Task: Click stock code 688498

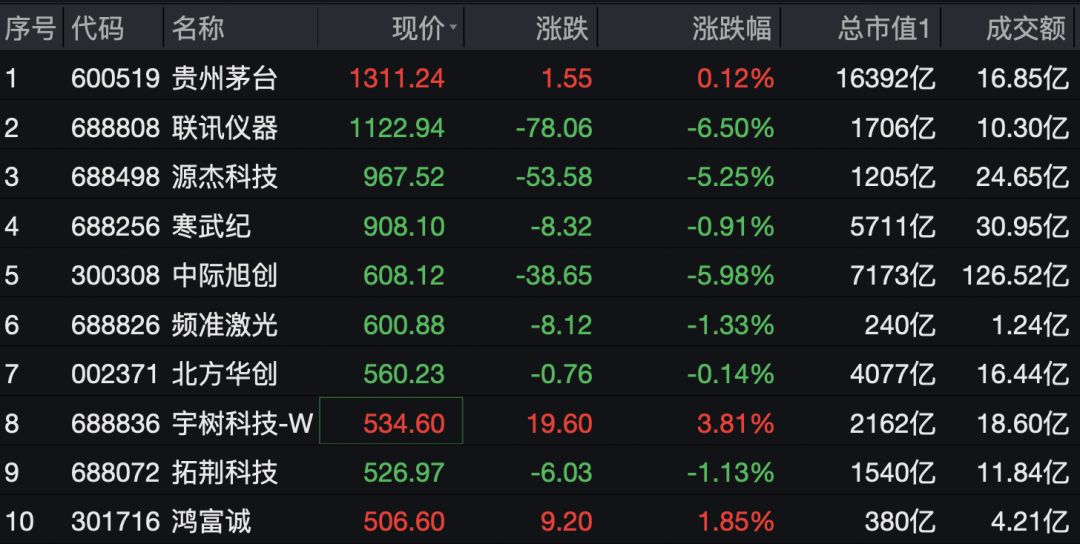Action: tap(115, 177)
